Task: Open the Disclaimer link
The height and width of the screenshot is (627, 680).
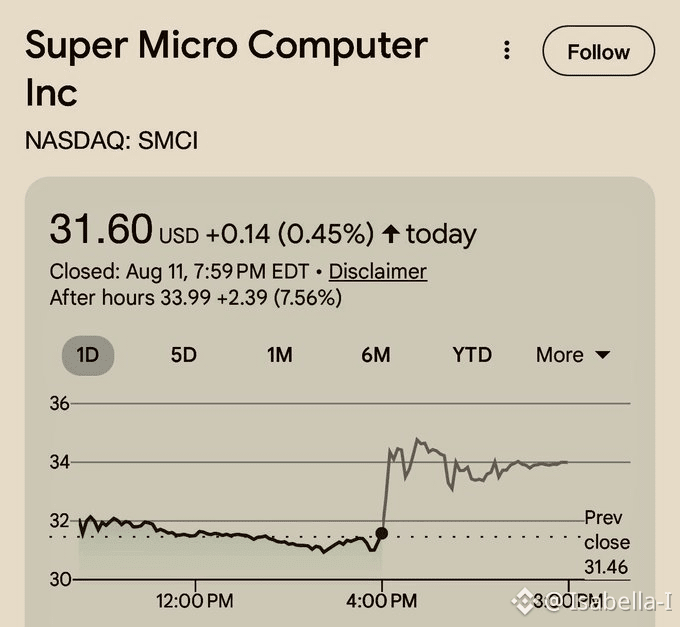Action: click(378, 272)
